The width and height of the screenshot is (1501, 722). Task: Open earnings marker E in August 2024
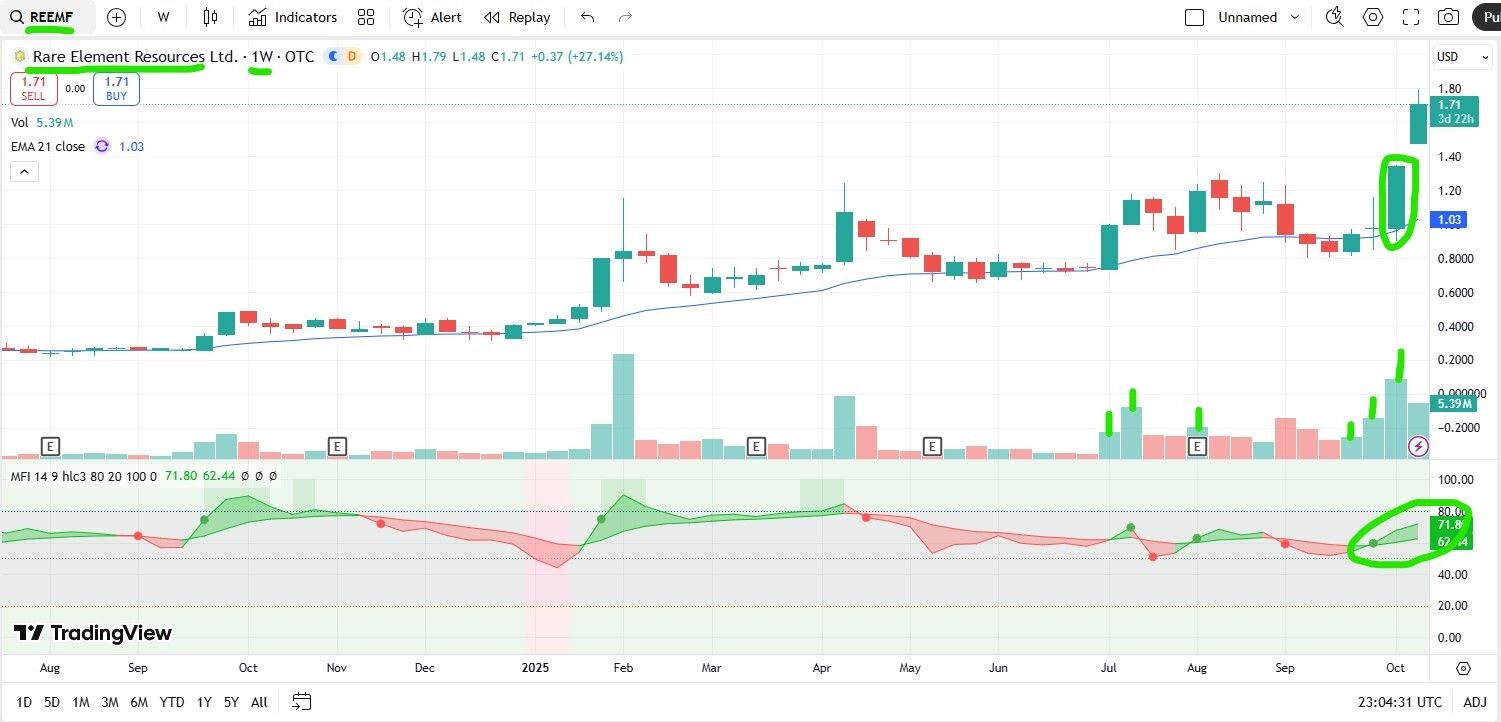coord(50,446)
